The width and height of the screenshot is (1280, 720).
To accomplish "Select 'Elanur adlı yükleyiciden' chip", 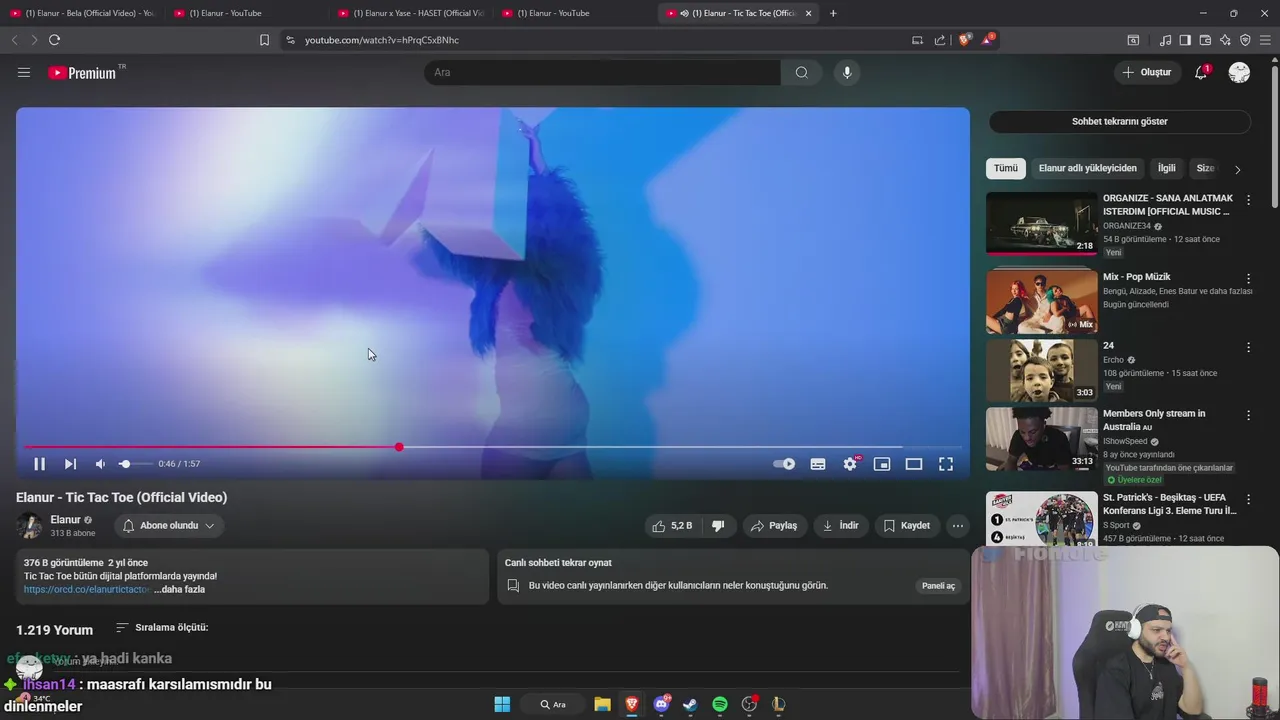I will point(1088,168).
